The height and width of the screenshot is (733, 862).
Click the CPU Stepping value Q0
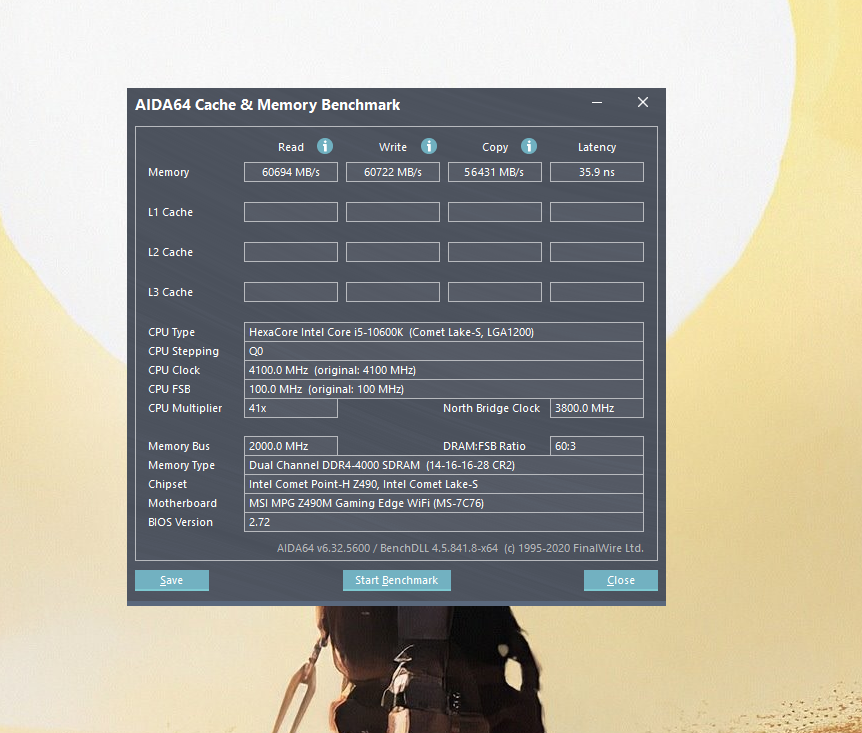(x=444, y=351)
